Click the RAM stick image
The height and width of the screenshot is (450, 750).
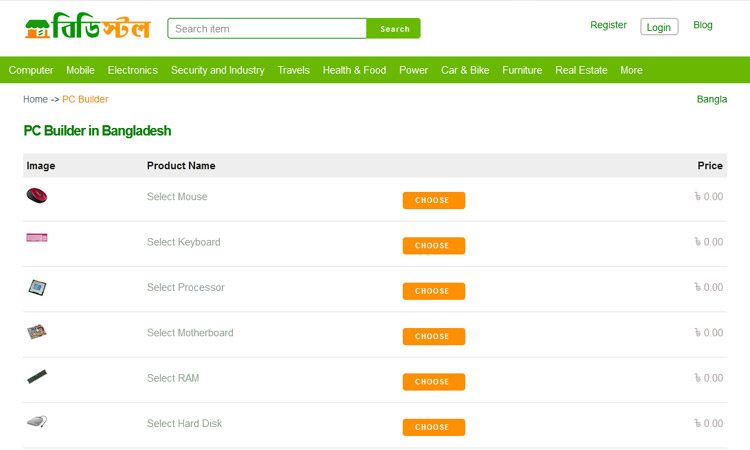tap(37, 377)
